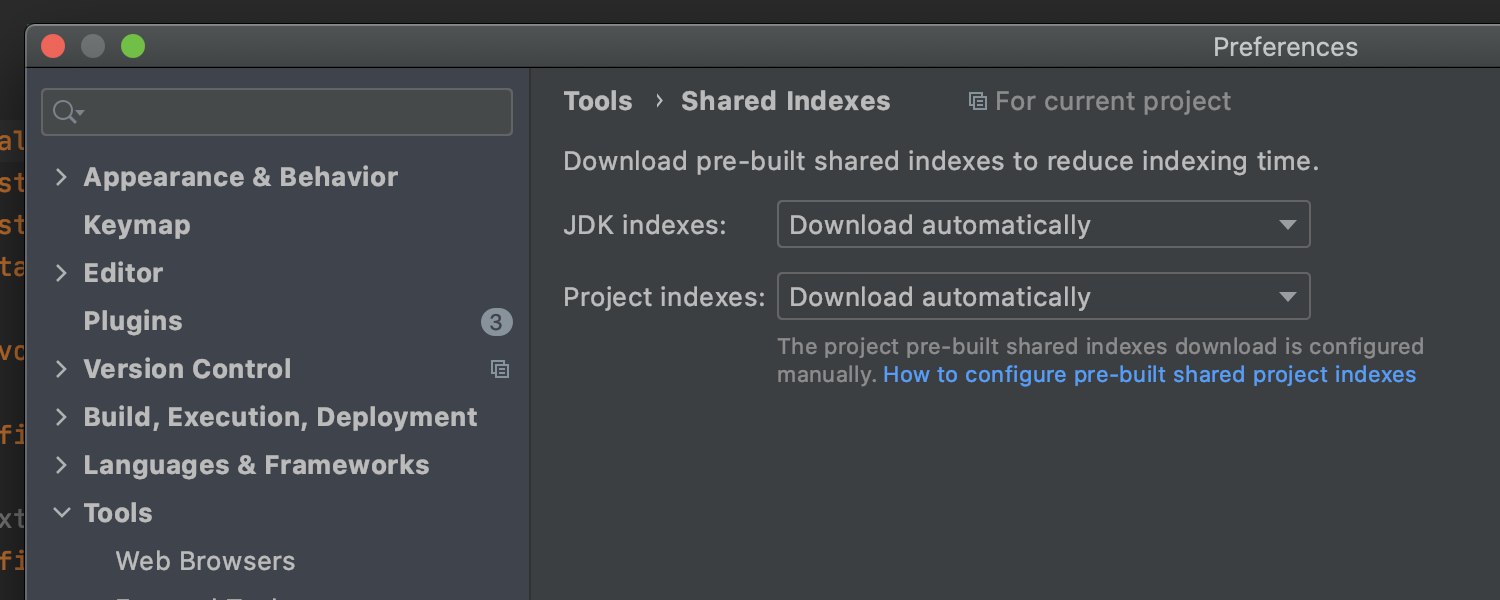Expand the Version Control section
This screenshot has width=1500, height=600.
click(61, 369)
